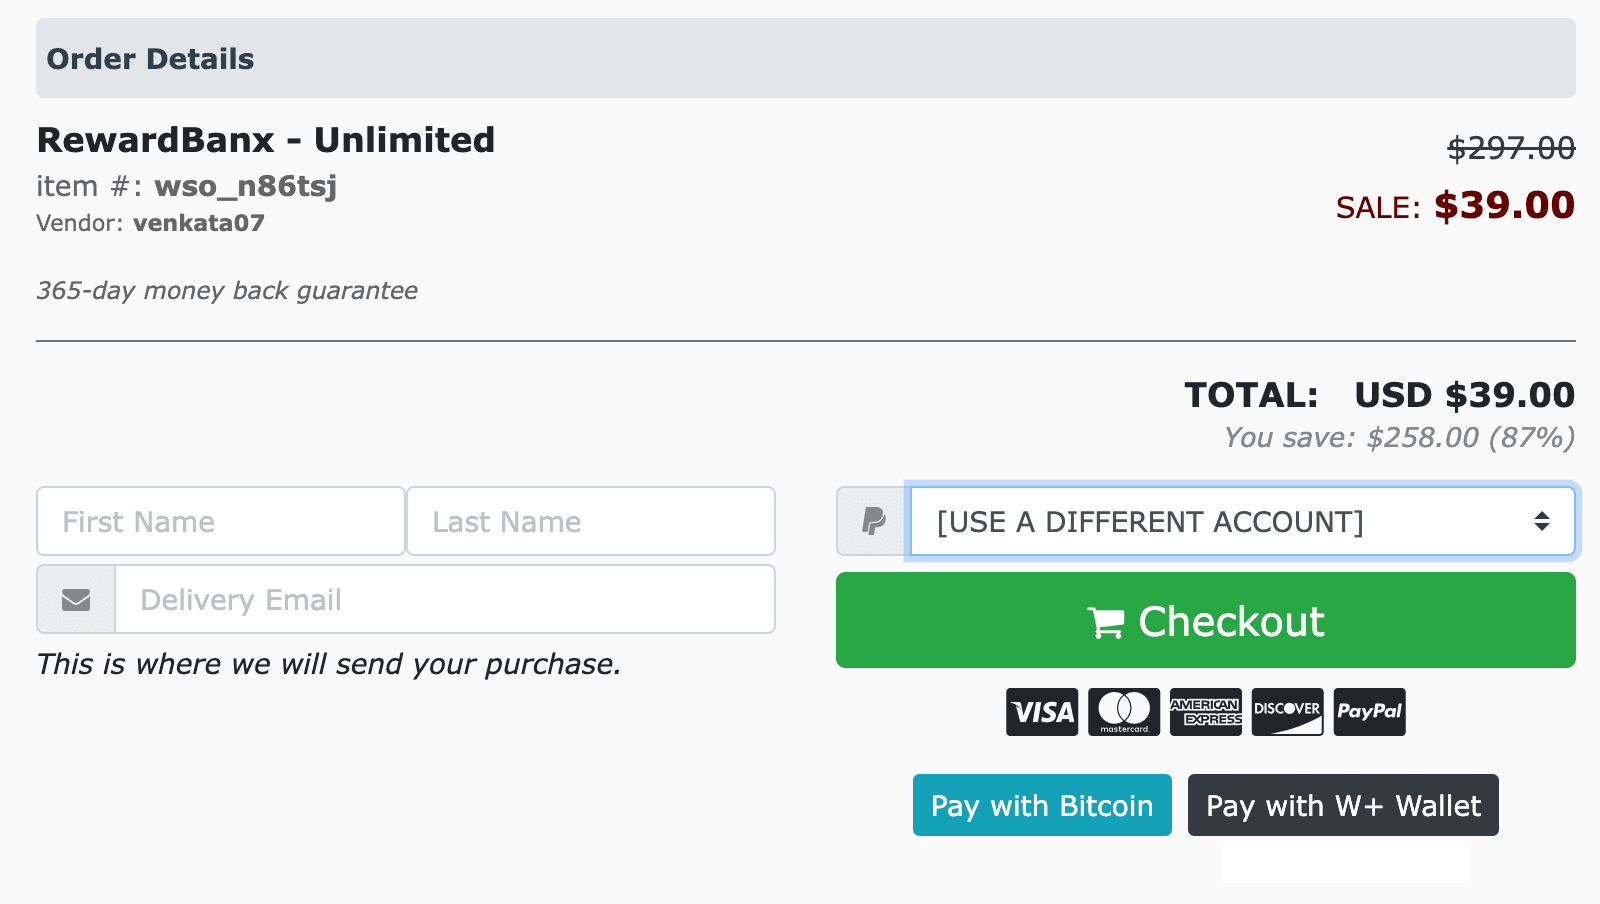The width and height of the screenshot is (1600, 904).
Task: Click the Mastercard logo icon
Action: pyautogui.click(x=1124, y=712)
